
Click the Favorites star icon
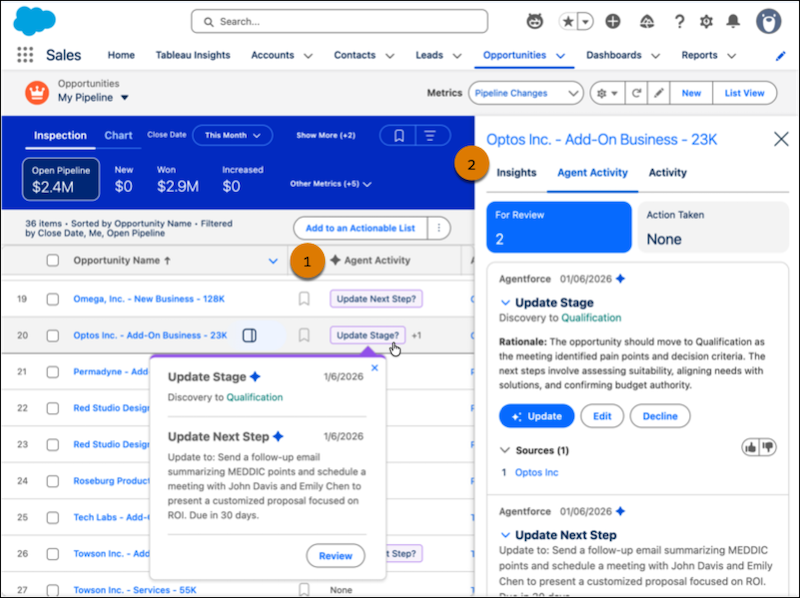point(567,21)
